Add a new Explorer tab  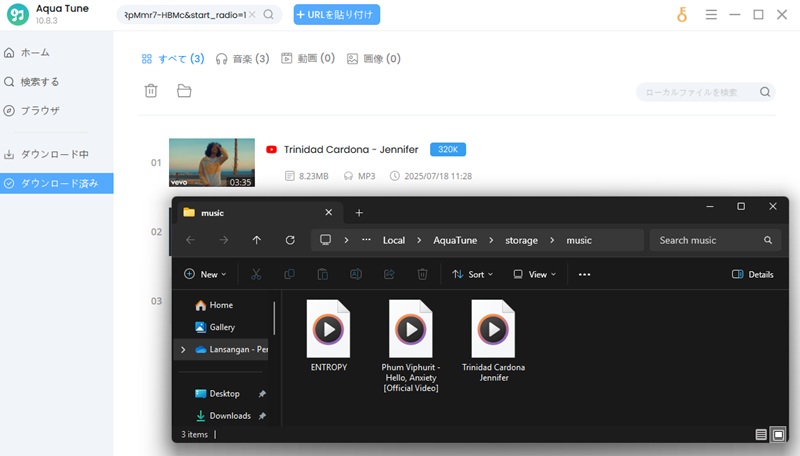(359, 213)
